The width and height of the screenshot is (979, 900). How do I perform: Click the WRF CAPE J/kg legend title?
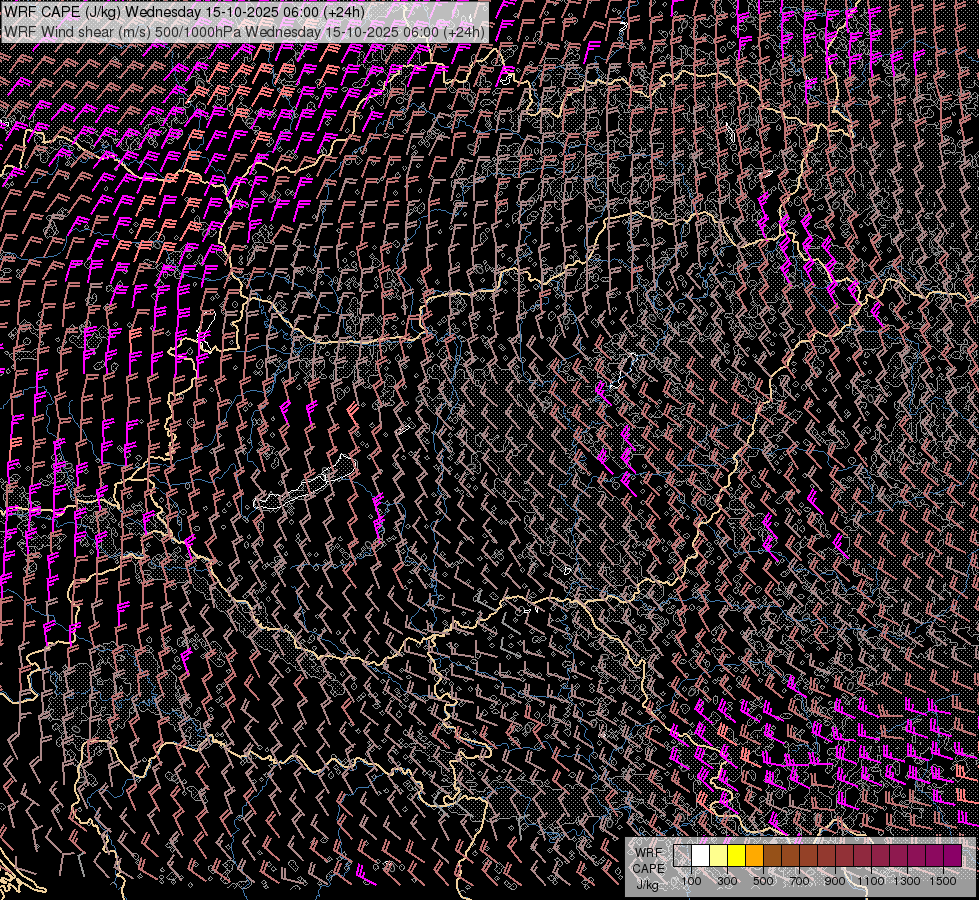click(648, 868)
